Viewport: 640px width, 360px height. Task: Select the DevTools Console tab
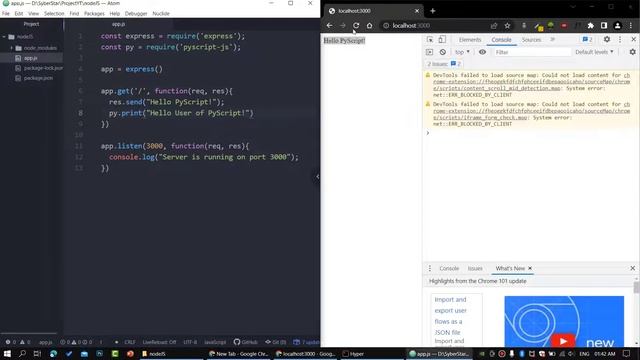(x=501, y=40)
